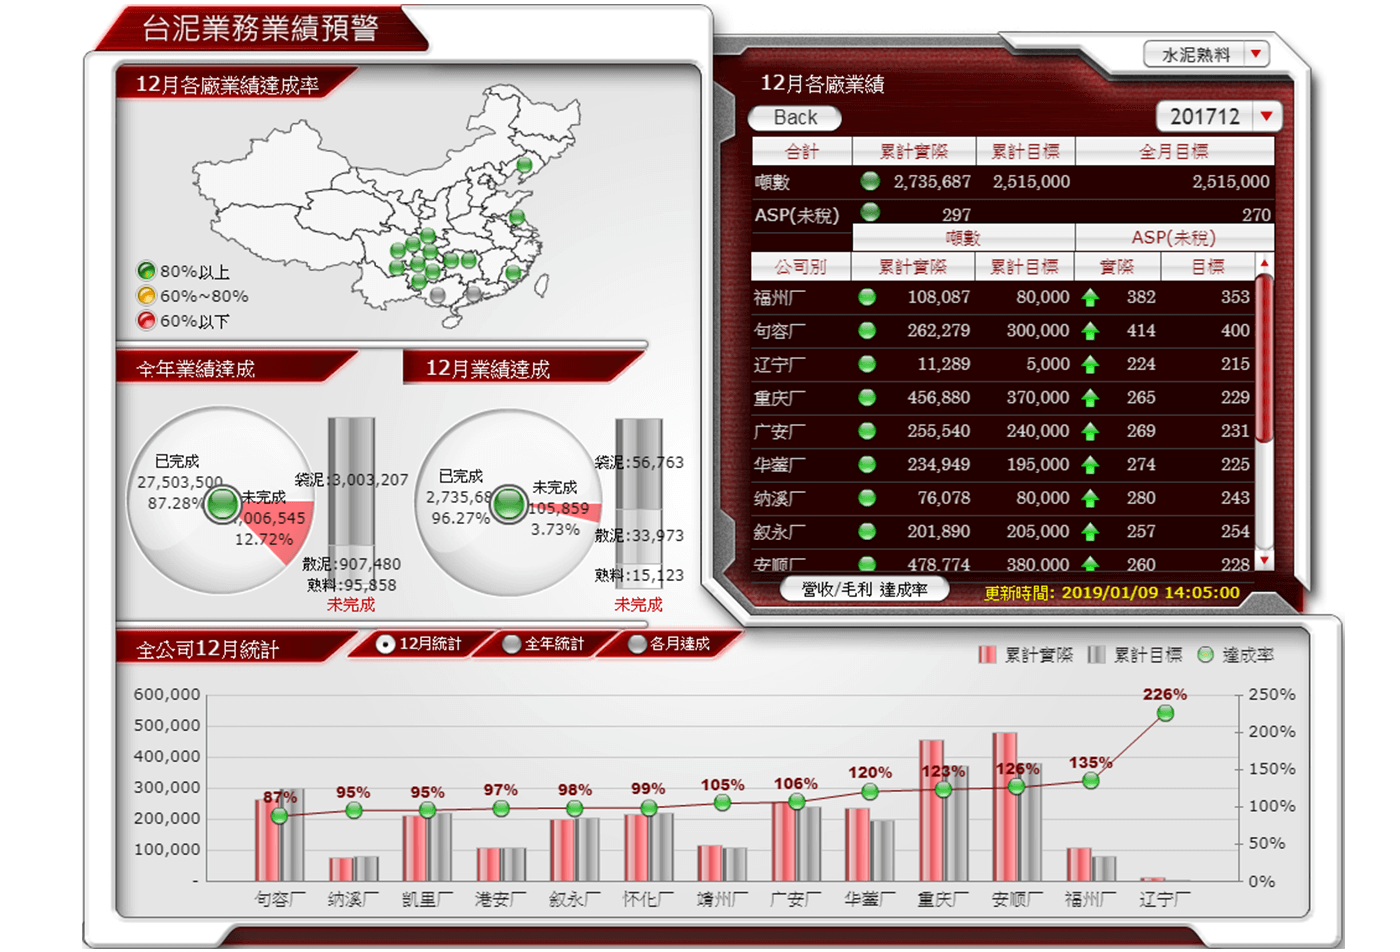Click the 未完成 label under 全年 gauge
Viewport: 1400px width, 952px height.
pos(351,605)
